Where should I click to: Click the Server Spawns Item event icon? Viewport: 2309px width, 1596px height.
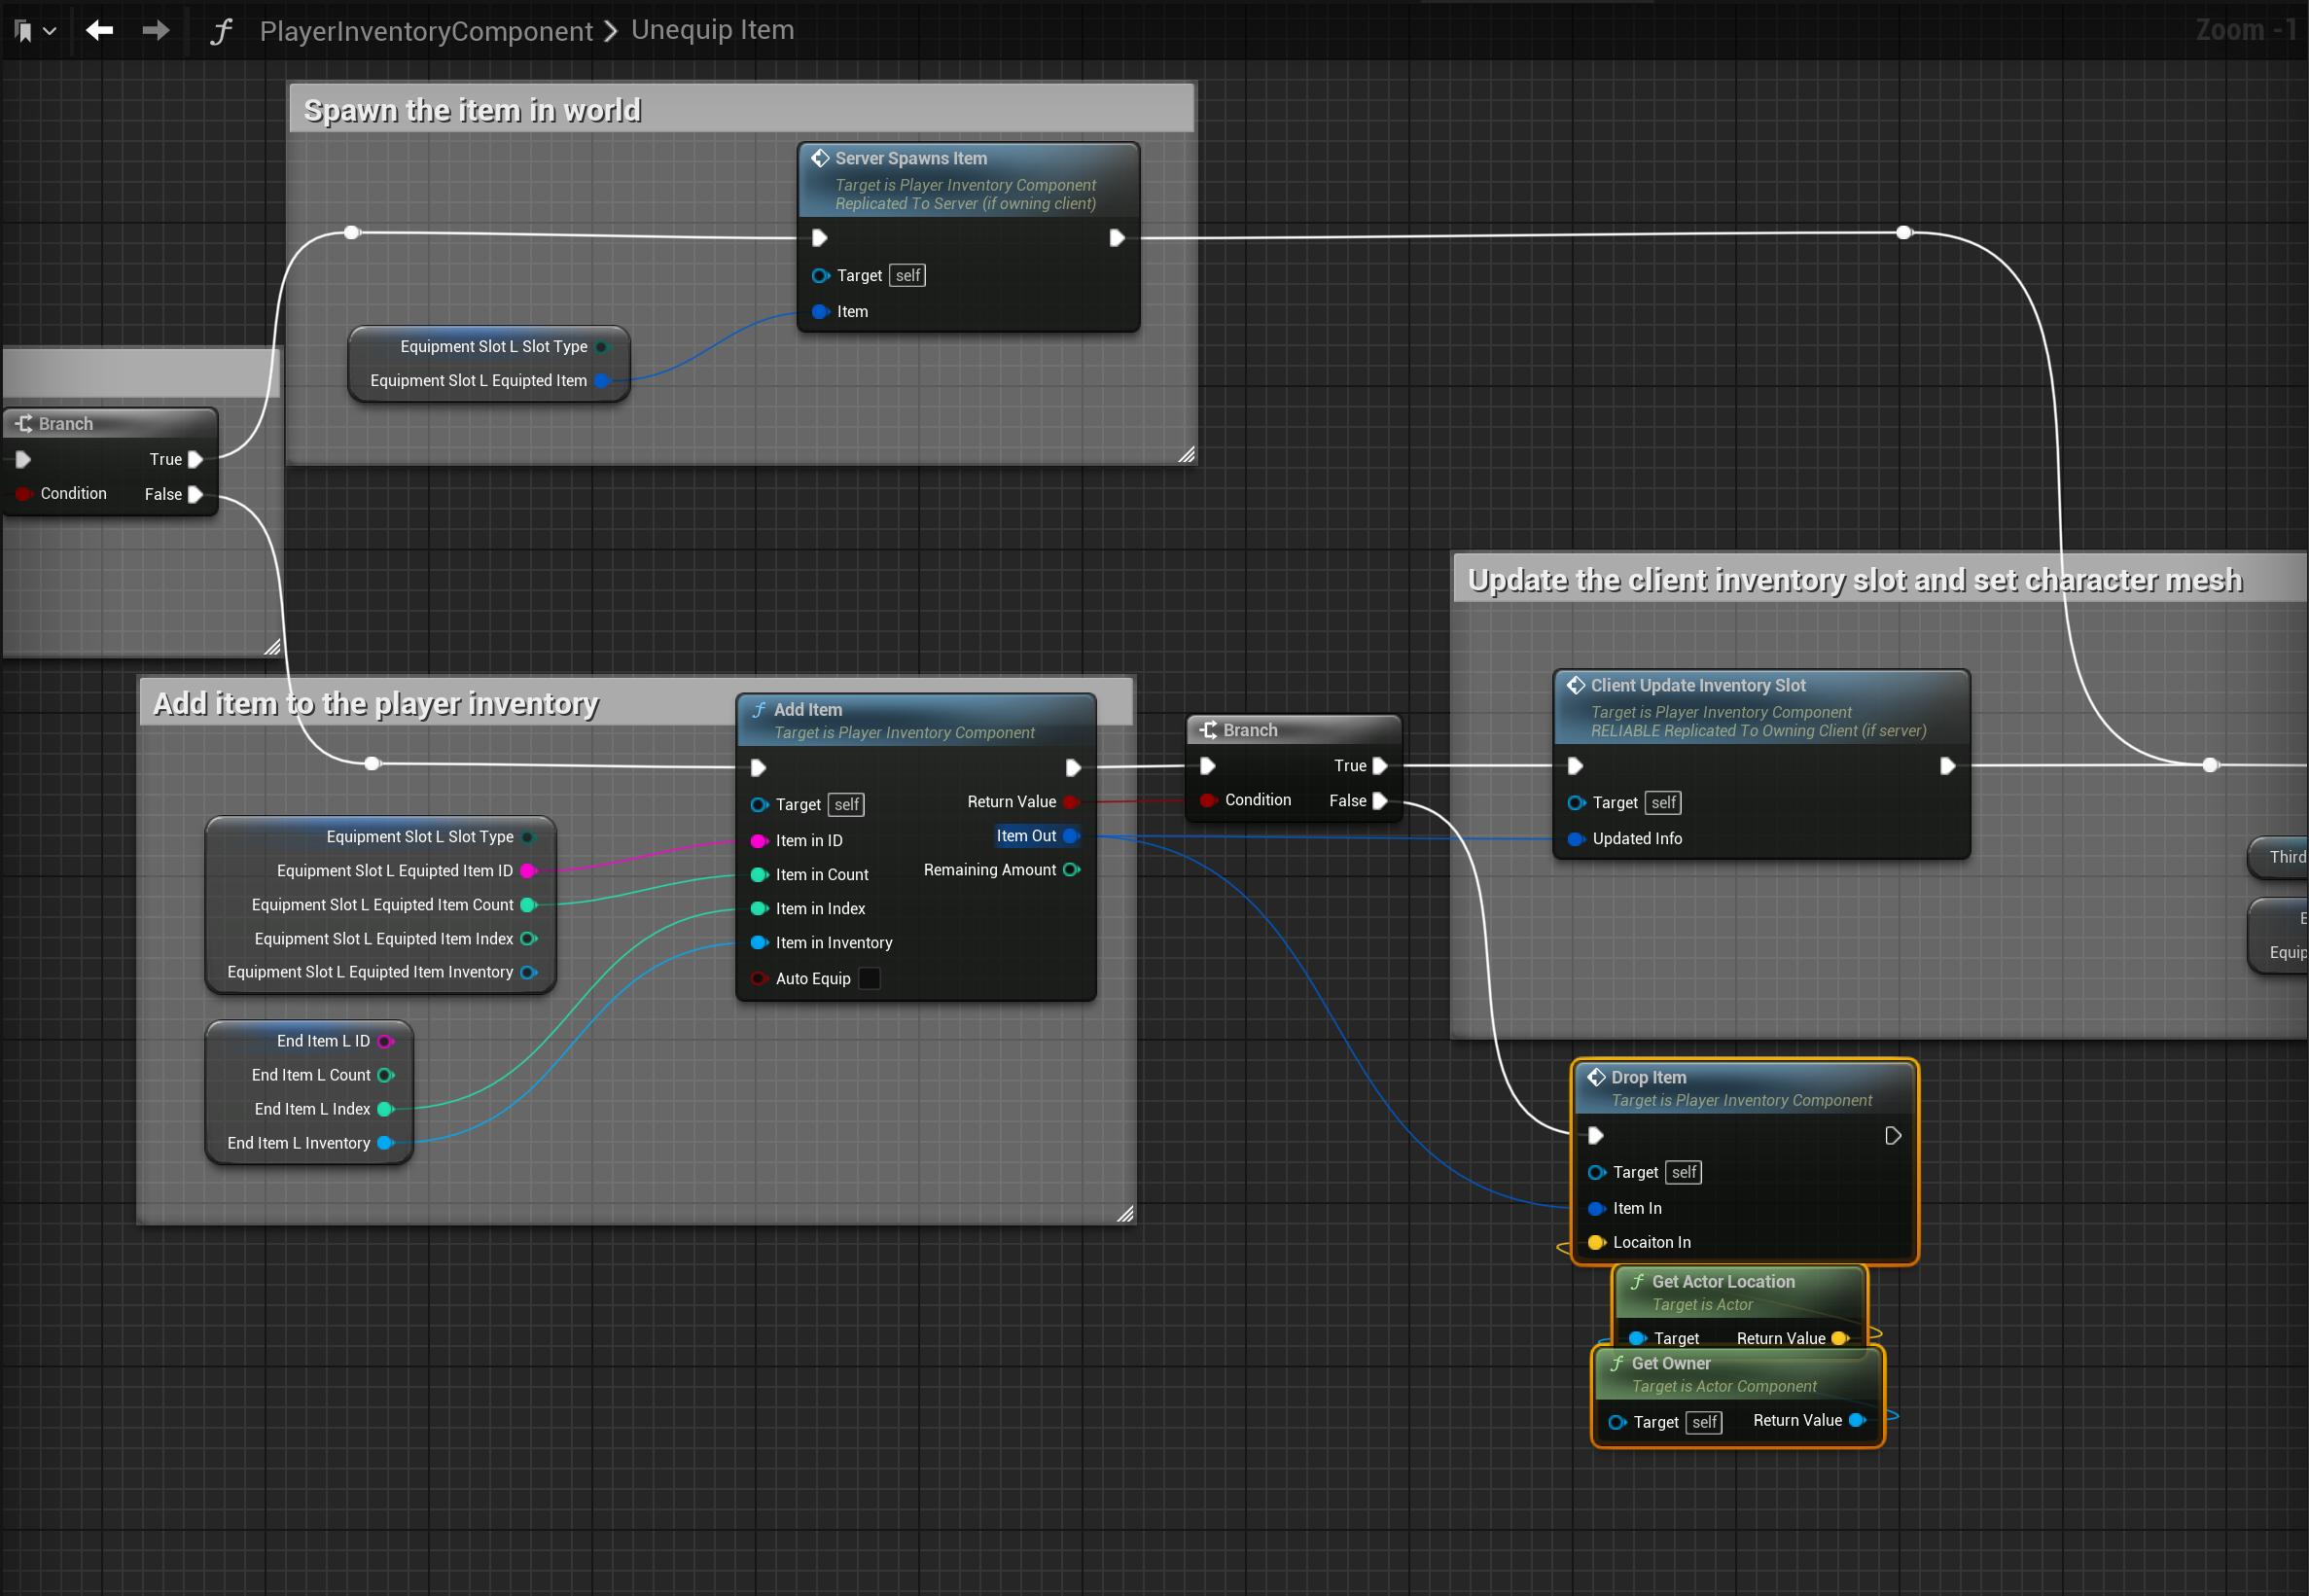tap(820, 158)
